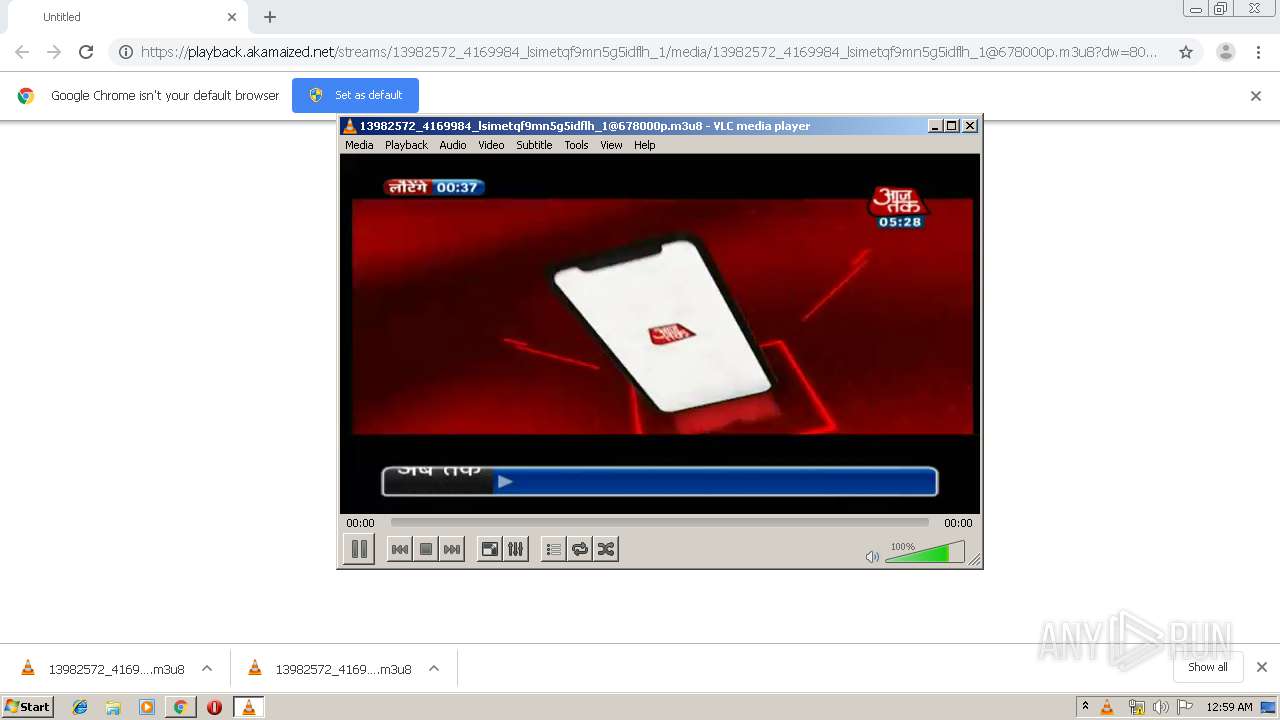Mute the VLC speaker icon
This screenshot has height=720, width=1280.
coord(872,556)
